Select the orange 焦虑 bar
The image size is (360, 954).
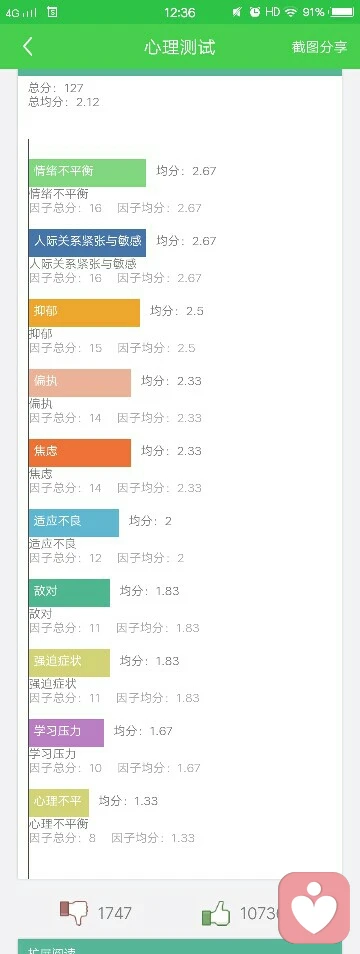pos(80,453)
